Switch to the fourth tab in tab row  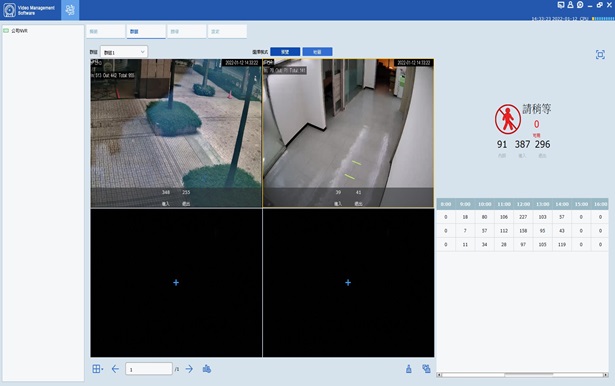(x=227, y=31)
